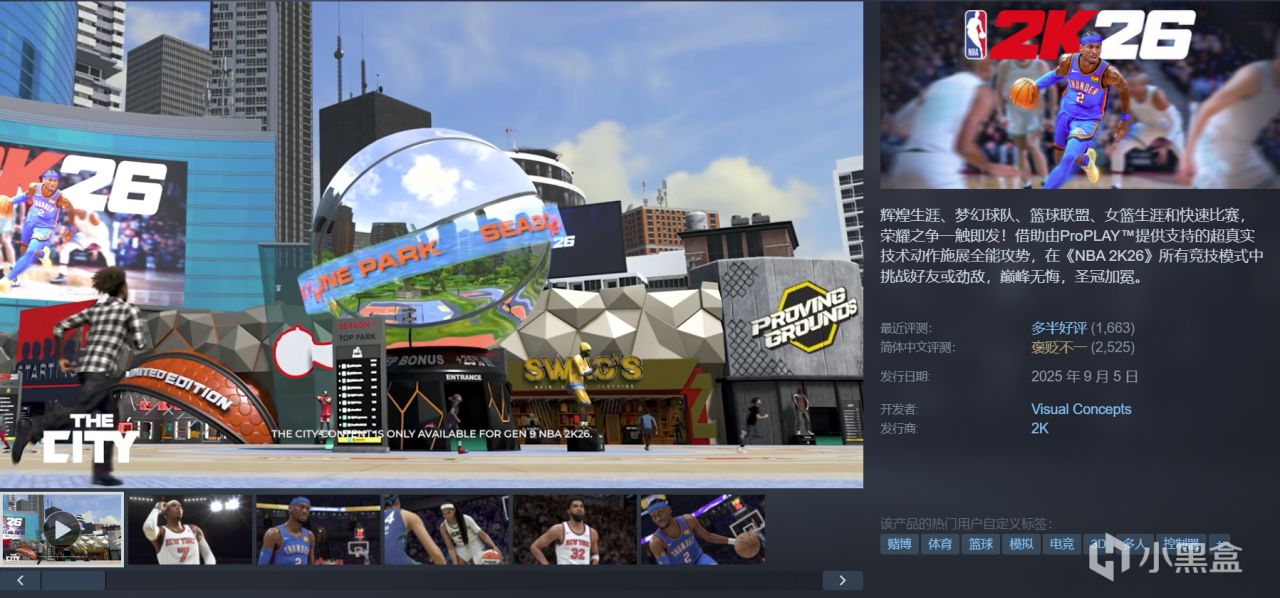
Task: Click the 开发者 label
Action: [x=899, y=409]
